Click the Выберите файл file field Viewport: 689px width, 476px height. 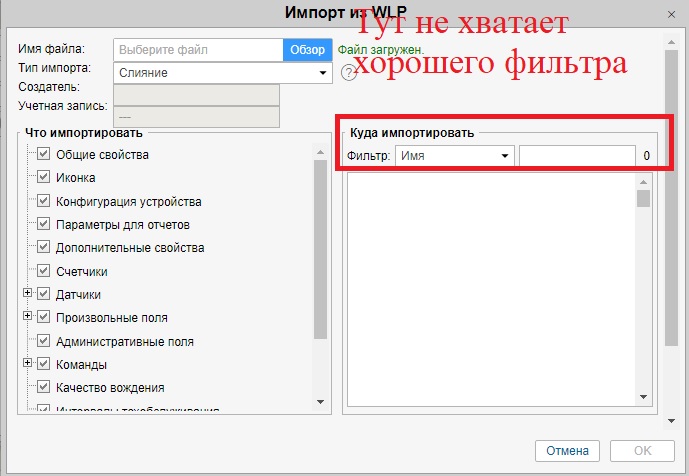(x=198, y=49)
